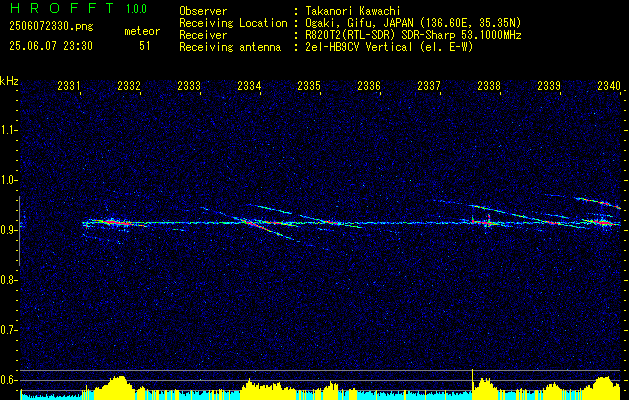Click the 2337 time marker
Viewport: 629px width, 400px height.
pos(428,86)
